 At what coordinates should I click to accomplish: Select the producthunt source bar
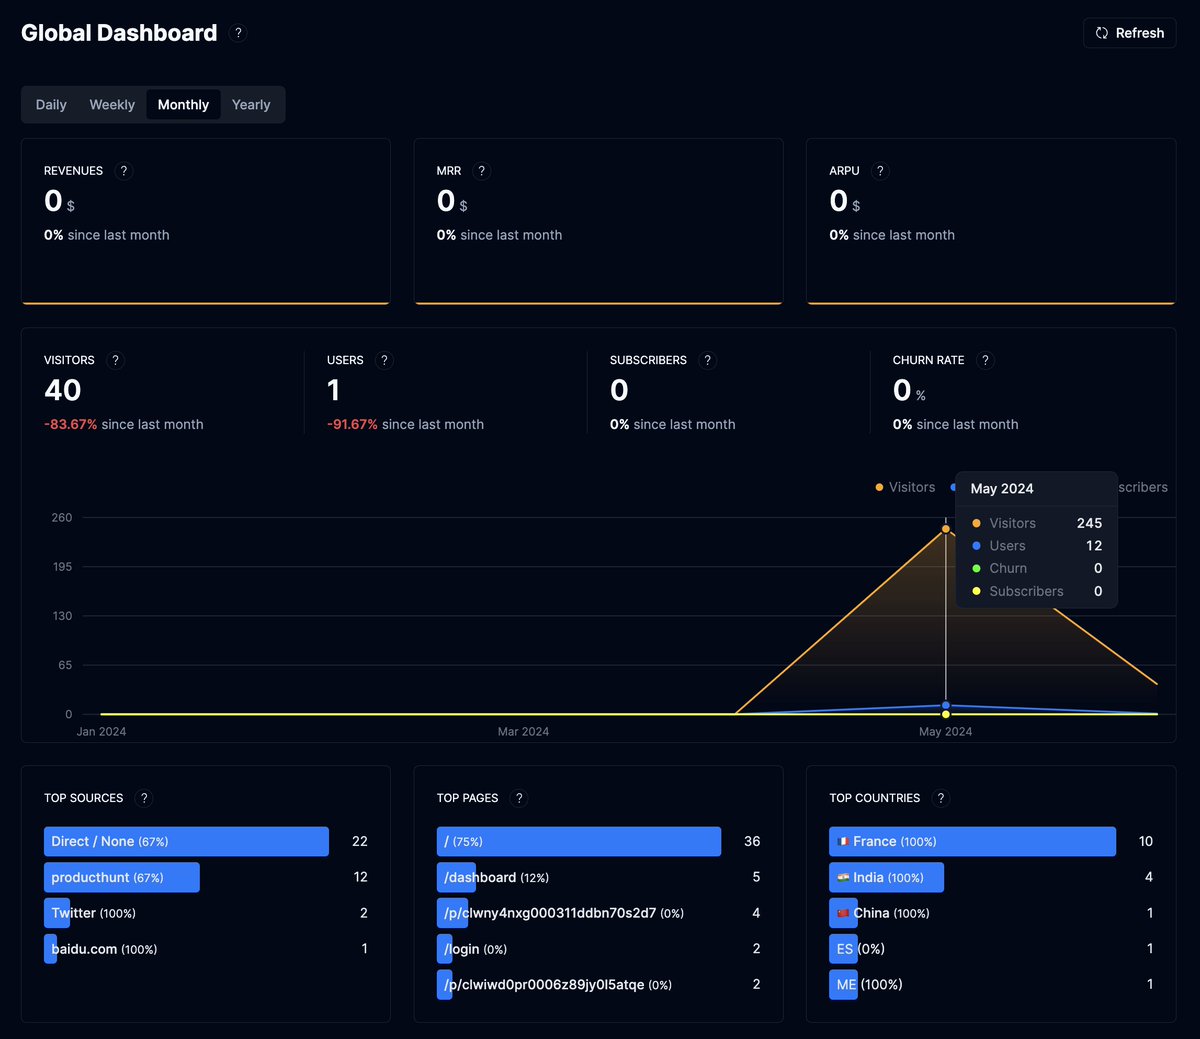pyautogui.click(x=122, y=877)
